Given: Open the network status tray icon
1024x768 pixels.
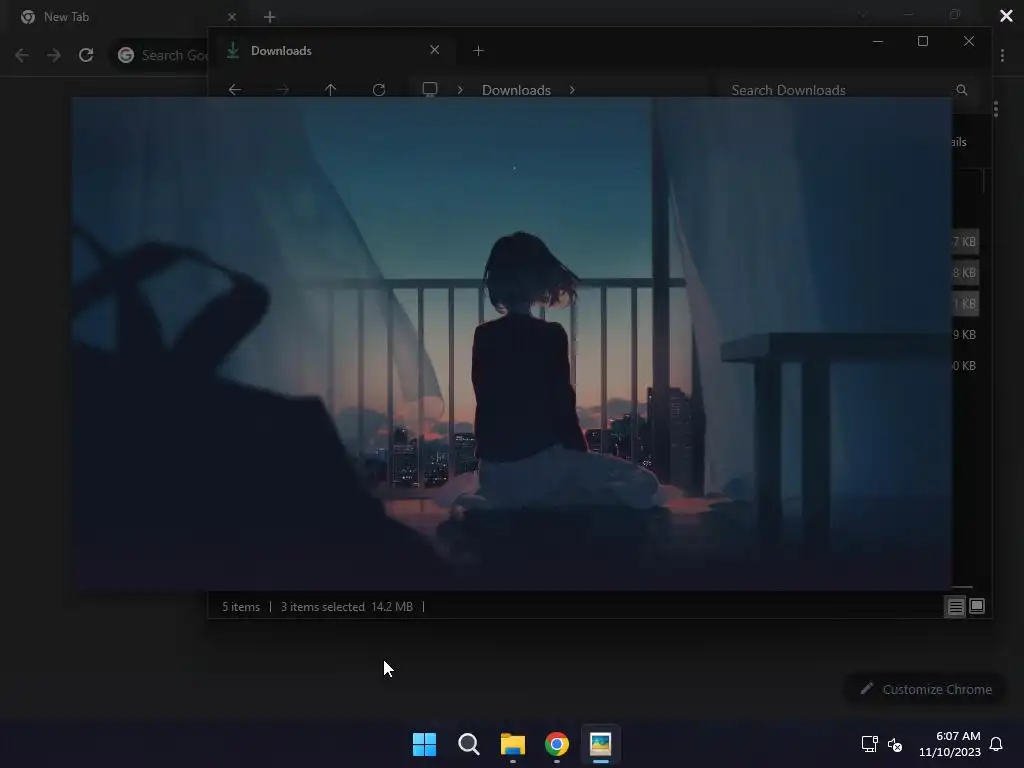Looking at the screenshot, I should tap(869, 744).
